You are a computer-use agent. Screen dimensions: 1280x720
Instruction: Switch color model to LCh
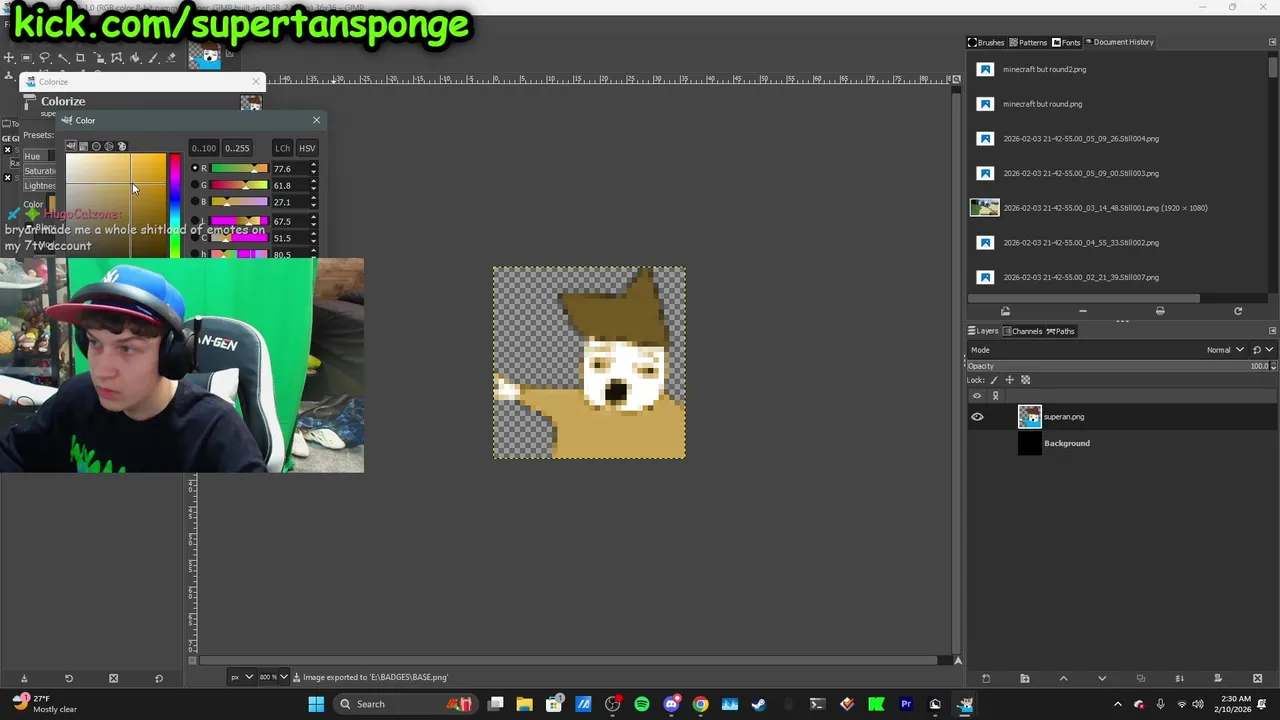[x=282, y=148]
